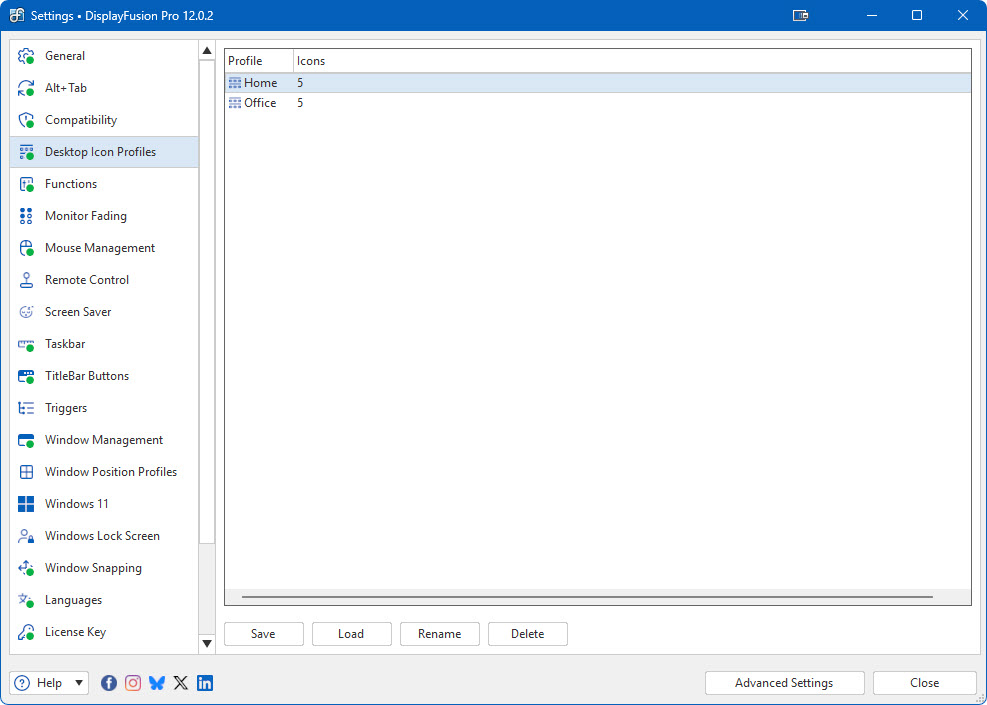This screenshot has height=705, width=987.
Task: Go to the Taskbar settings page
Action: (x=65, y=344)
